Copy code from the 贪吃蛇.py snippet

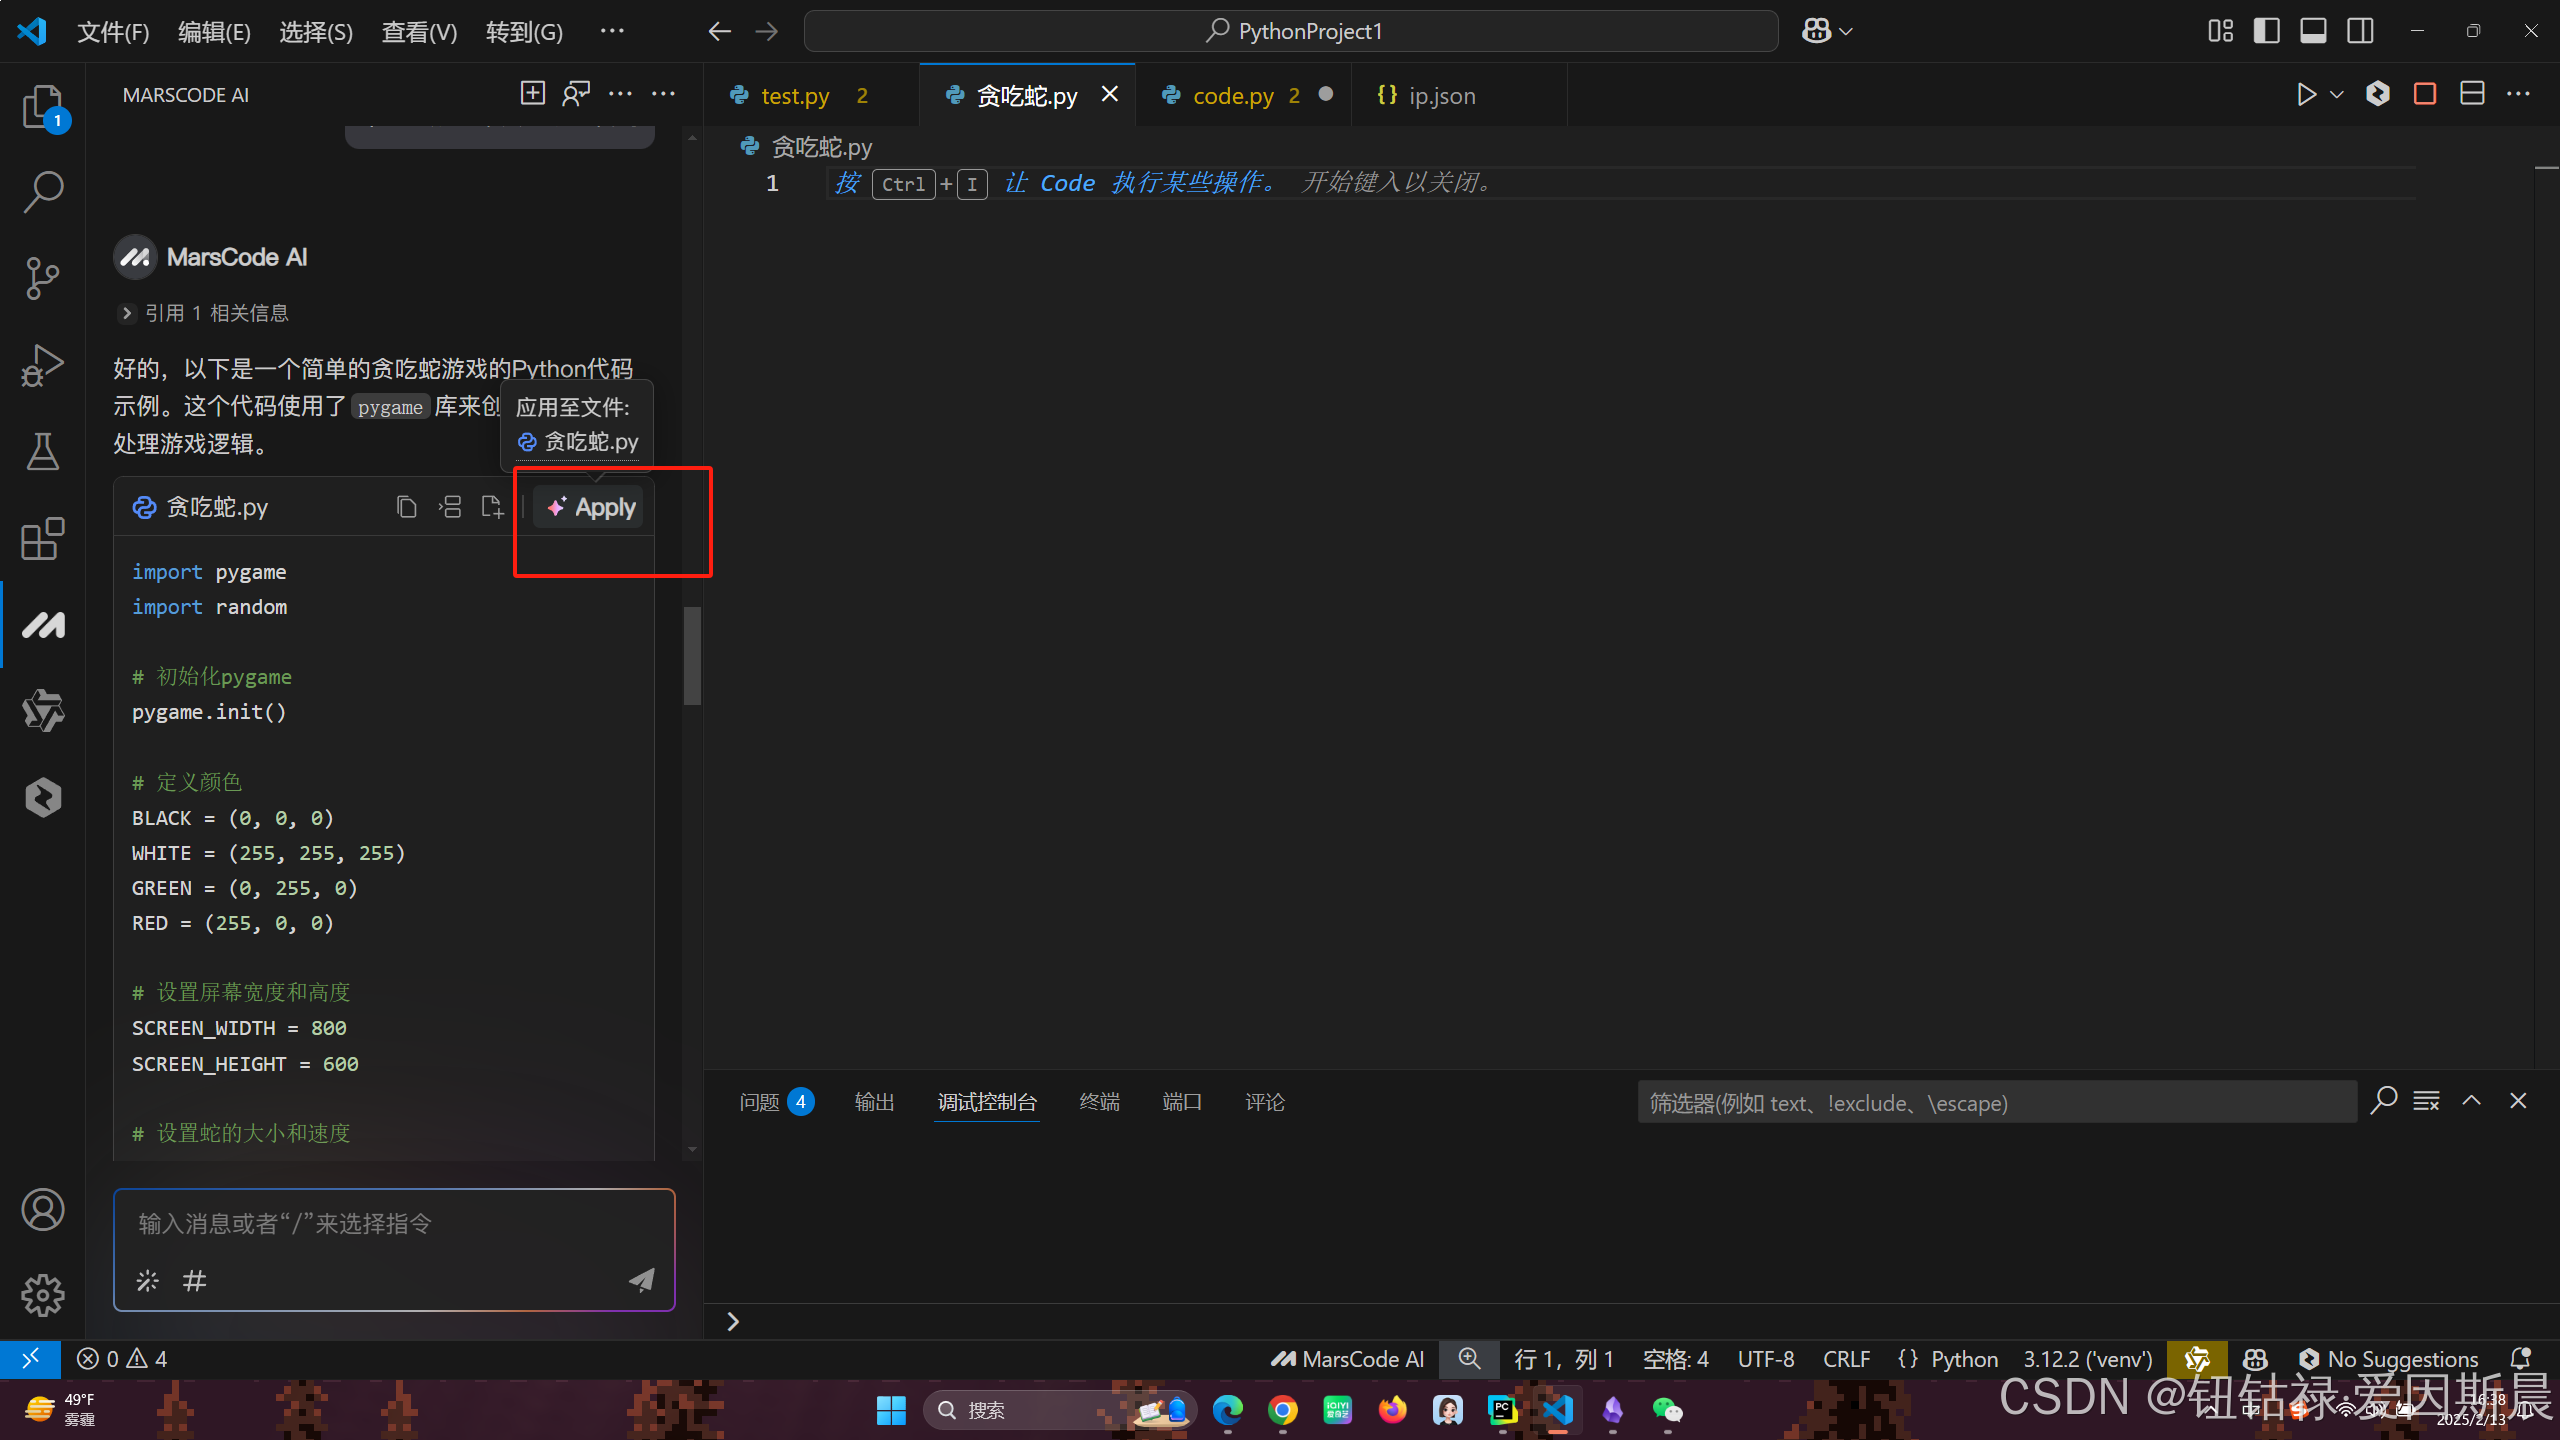tap(406, 507)
